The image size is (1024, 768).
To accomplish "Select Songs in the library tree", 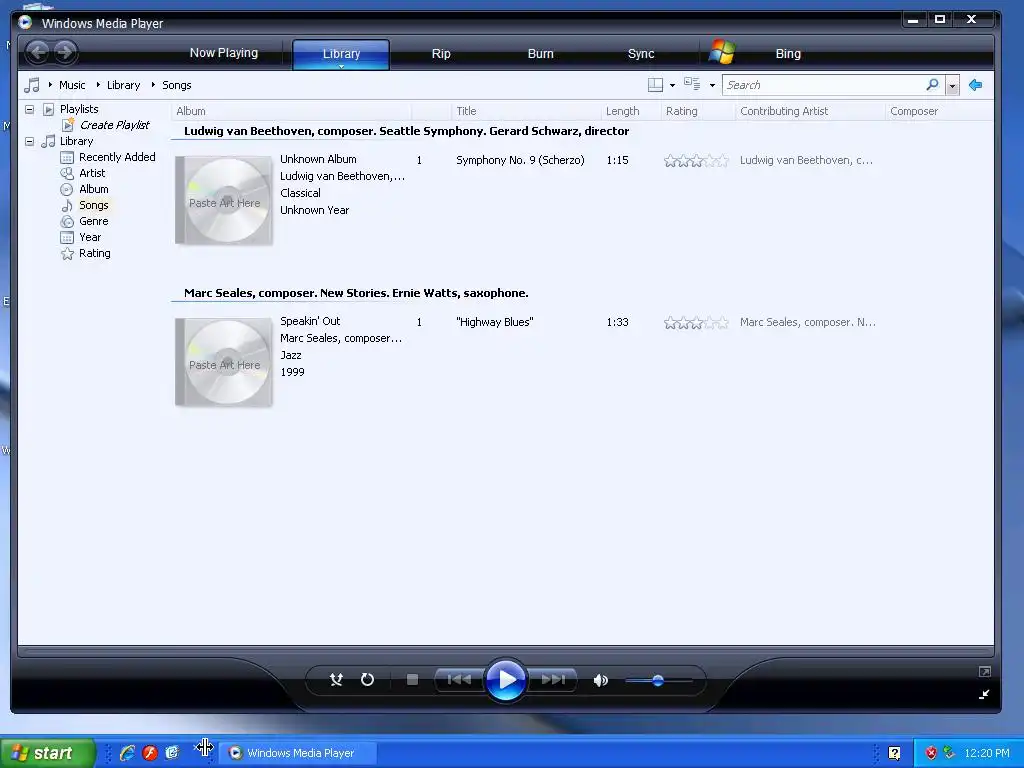I will click(93, 205).
